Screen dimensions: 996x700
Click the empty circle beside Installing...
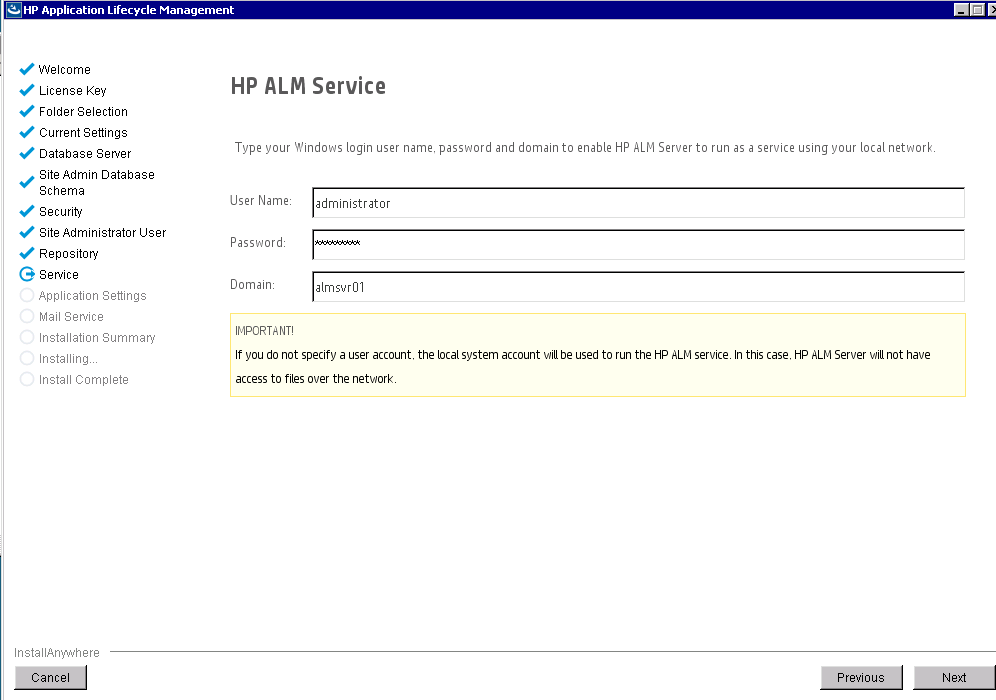(x=27, y=358)
